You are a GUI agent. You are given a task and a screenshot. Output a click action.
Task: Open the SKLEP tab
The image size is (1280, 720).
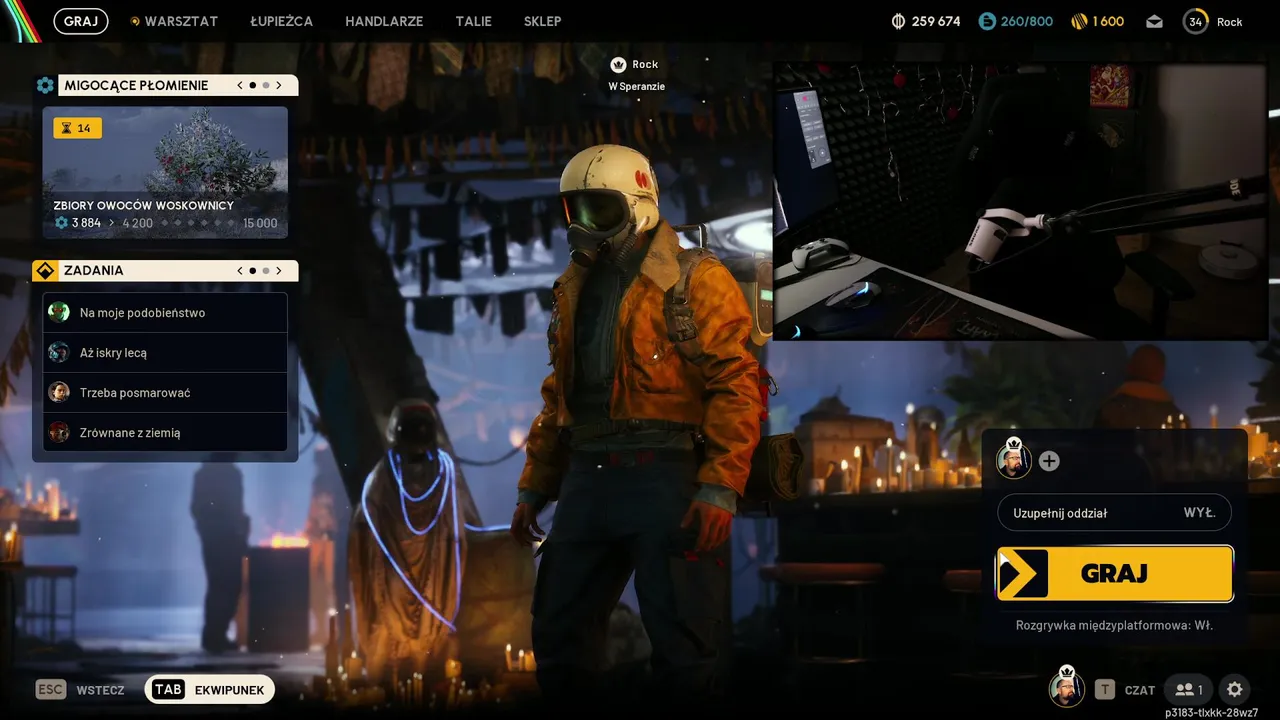coord(542,21)
